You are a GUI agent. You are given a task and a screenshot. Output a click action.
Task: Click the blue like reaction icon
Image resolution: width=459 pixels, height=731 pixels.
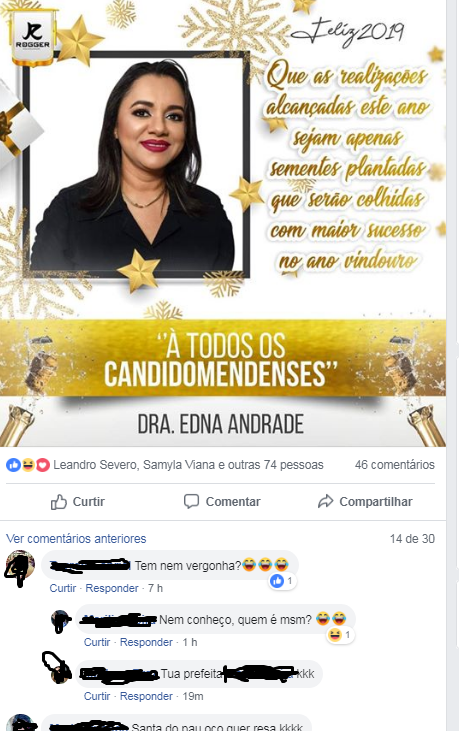click(13, 465)
